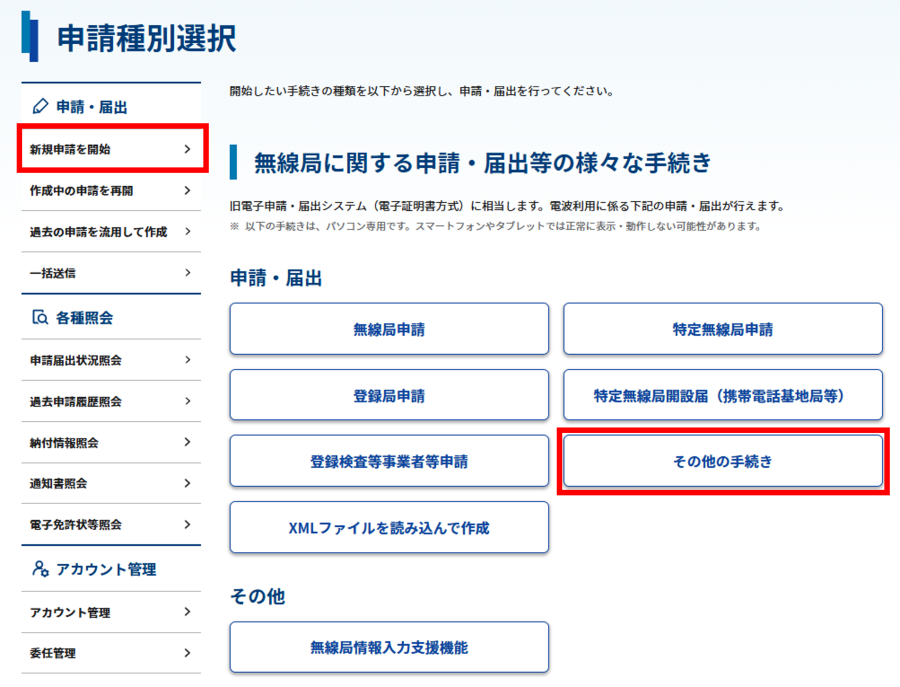This screenshot has width=900, height=687.
Task: Click the chevron arrow next to 納付情報照会
Action: pos(187,442)
